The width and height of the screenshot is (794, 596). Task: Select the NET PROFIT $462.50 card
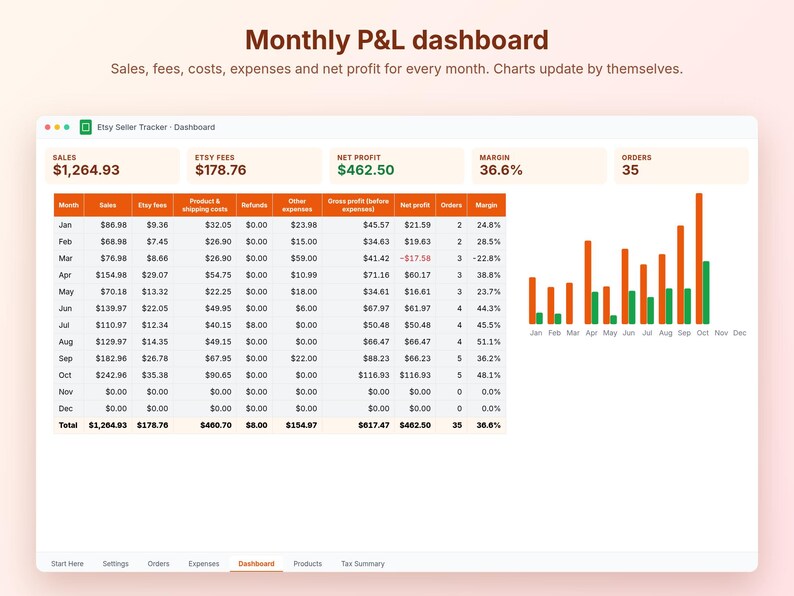[x=397, y=166]
